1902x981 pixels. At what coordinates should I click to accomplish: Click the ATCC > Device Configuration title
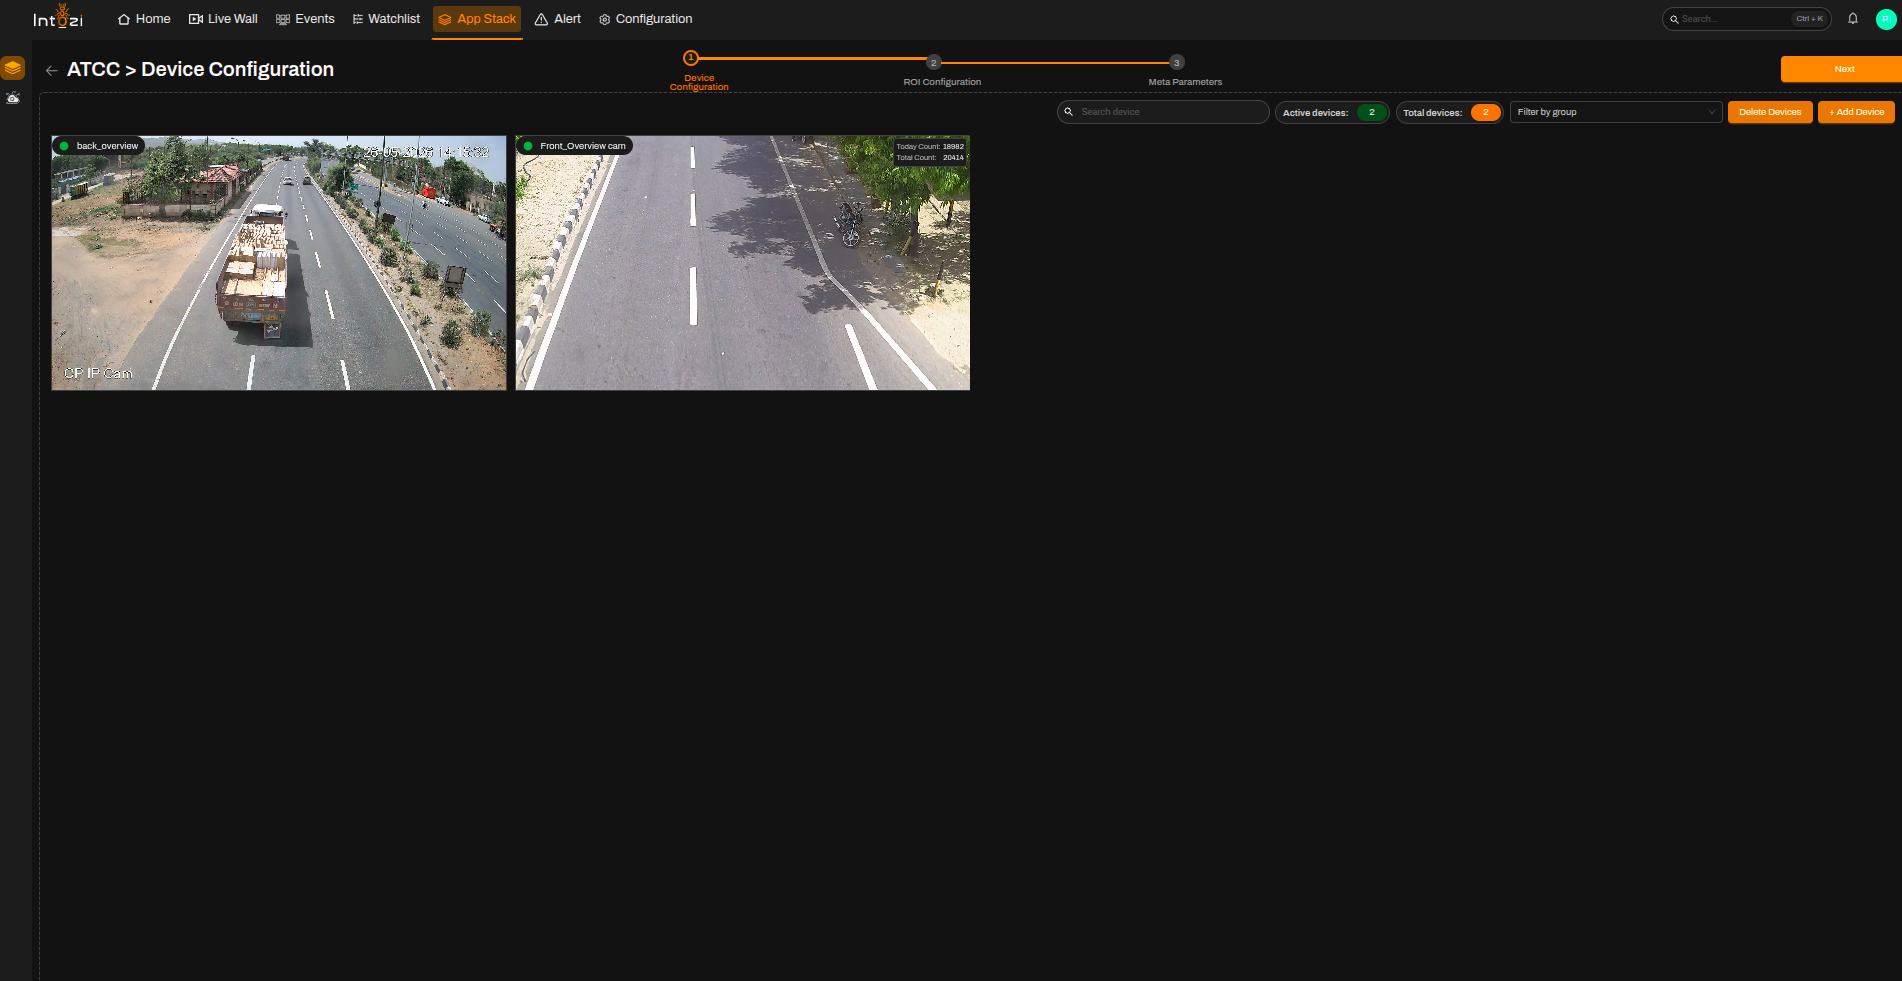200,69
